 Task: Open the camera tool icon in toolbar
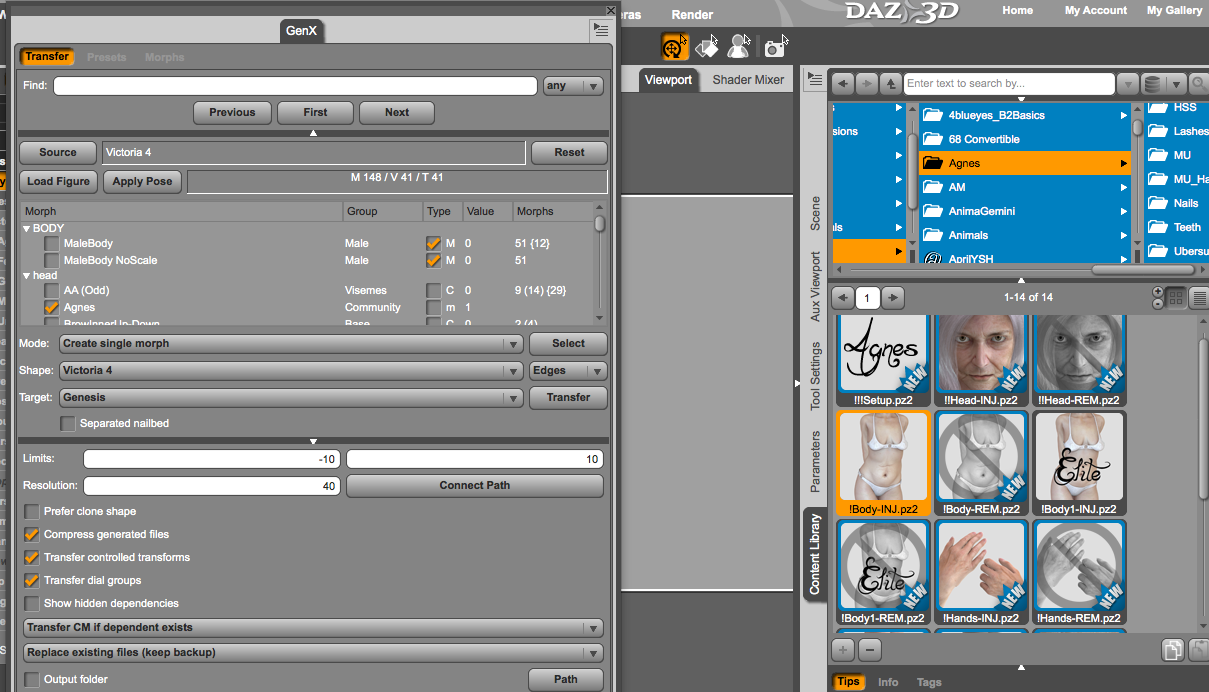point(775,46)
